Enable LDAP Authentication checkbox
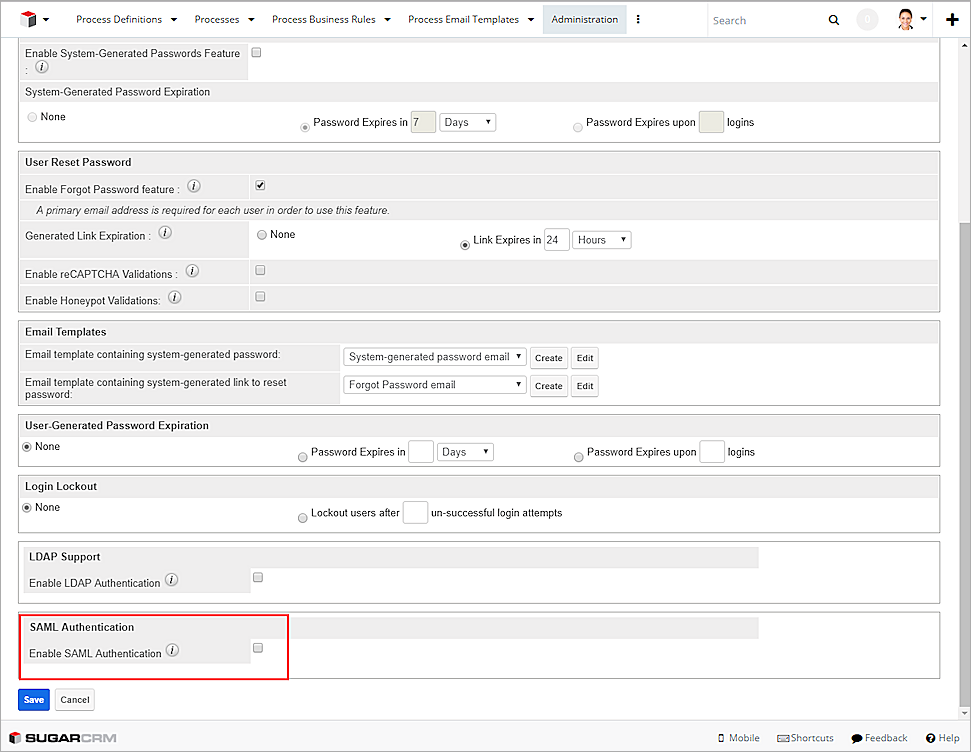The width and height of the screenshot is (971, 752). [258, 577]
